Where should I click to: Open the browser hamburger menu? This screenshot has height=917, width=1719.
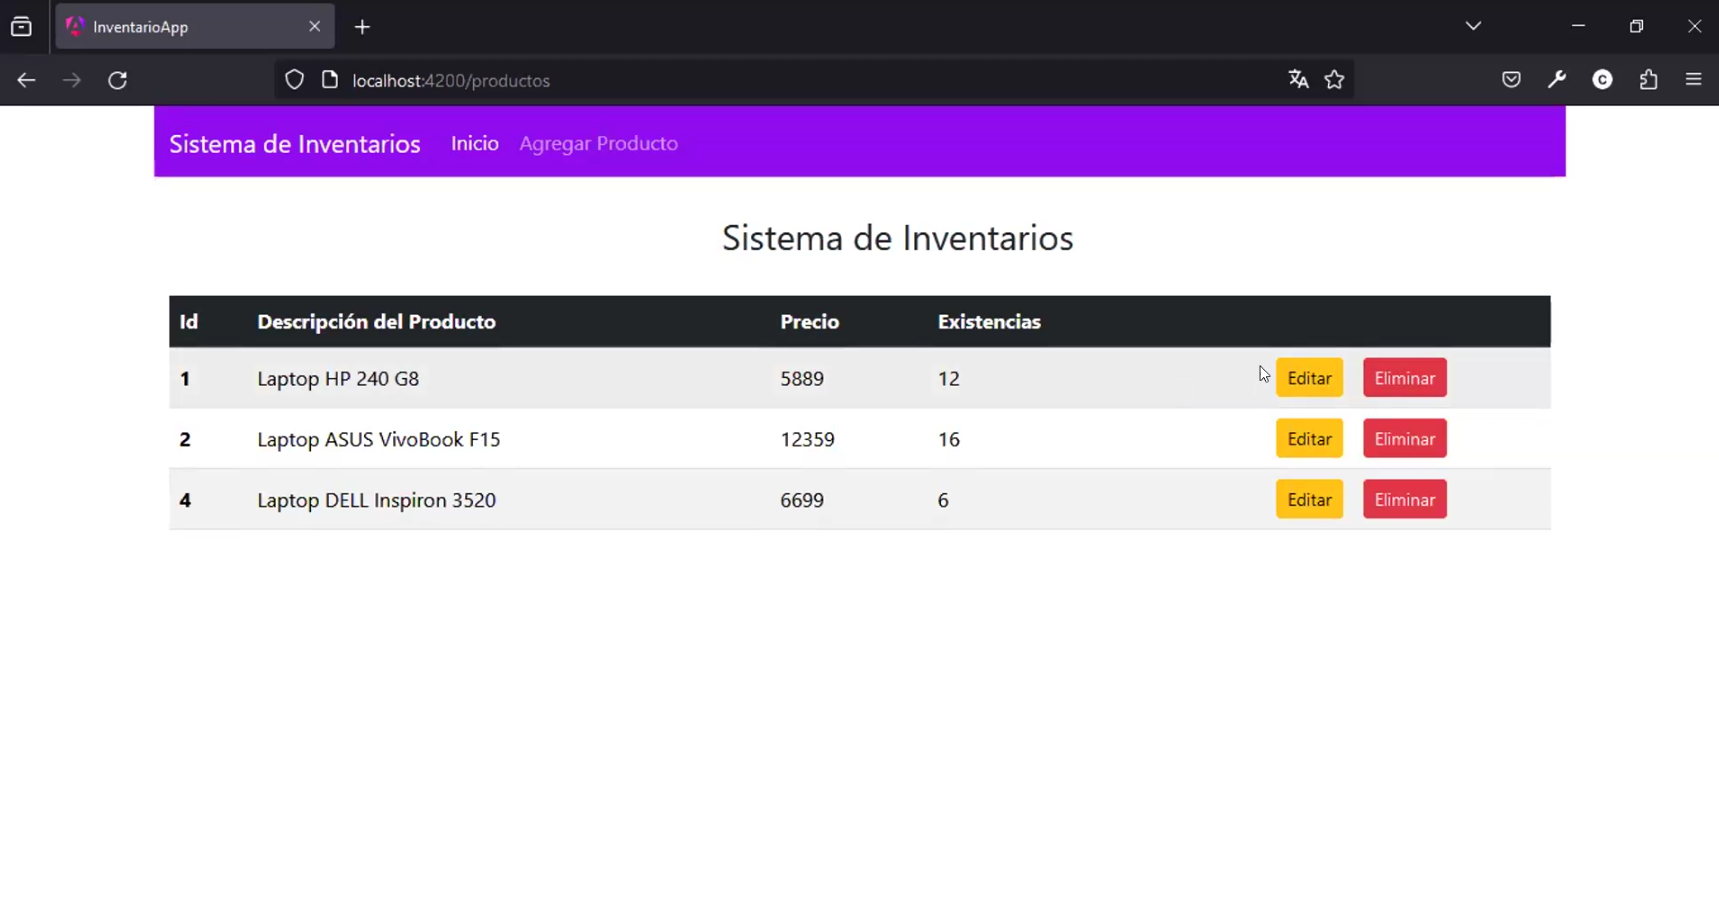[1694, 80]
